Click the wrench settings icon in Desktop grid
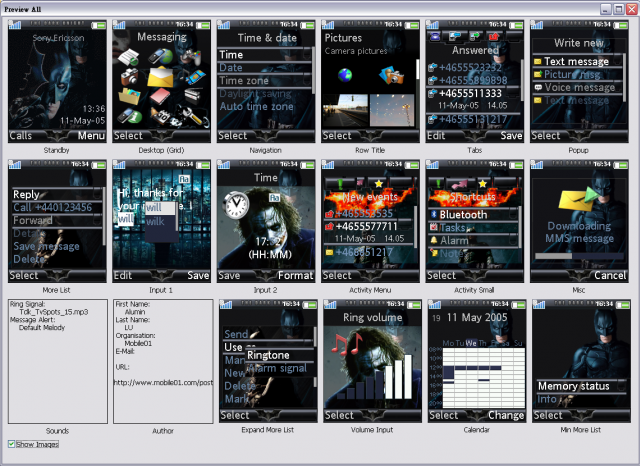The image size is (640, 466). (193, 117)
